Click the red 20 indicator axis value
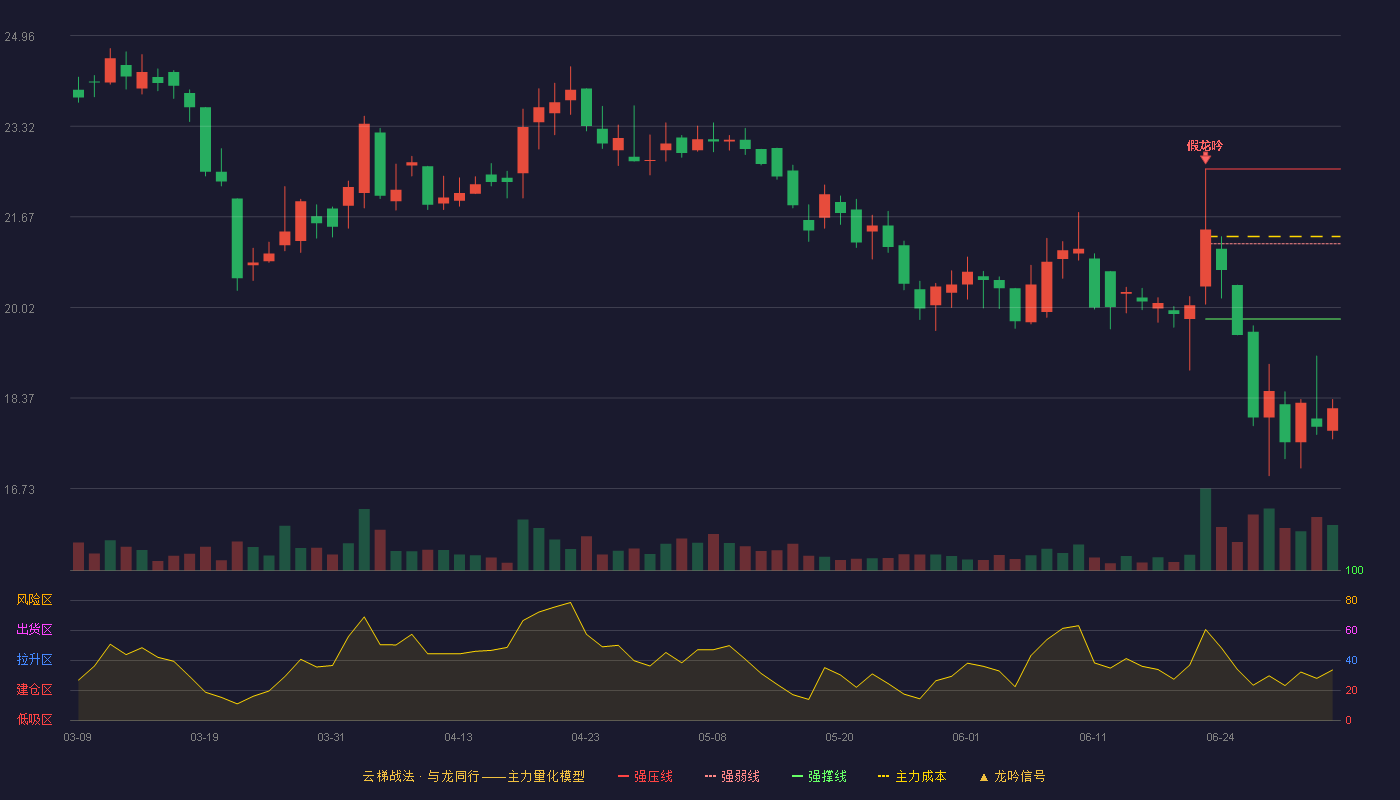The image size is (1400, 800). pyautogui.click(x=1351, y=690)
